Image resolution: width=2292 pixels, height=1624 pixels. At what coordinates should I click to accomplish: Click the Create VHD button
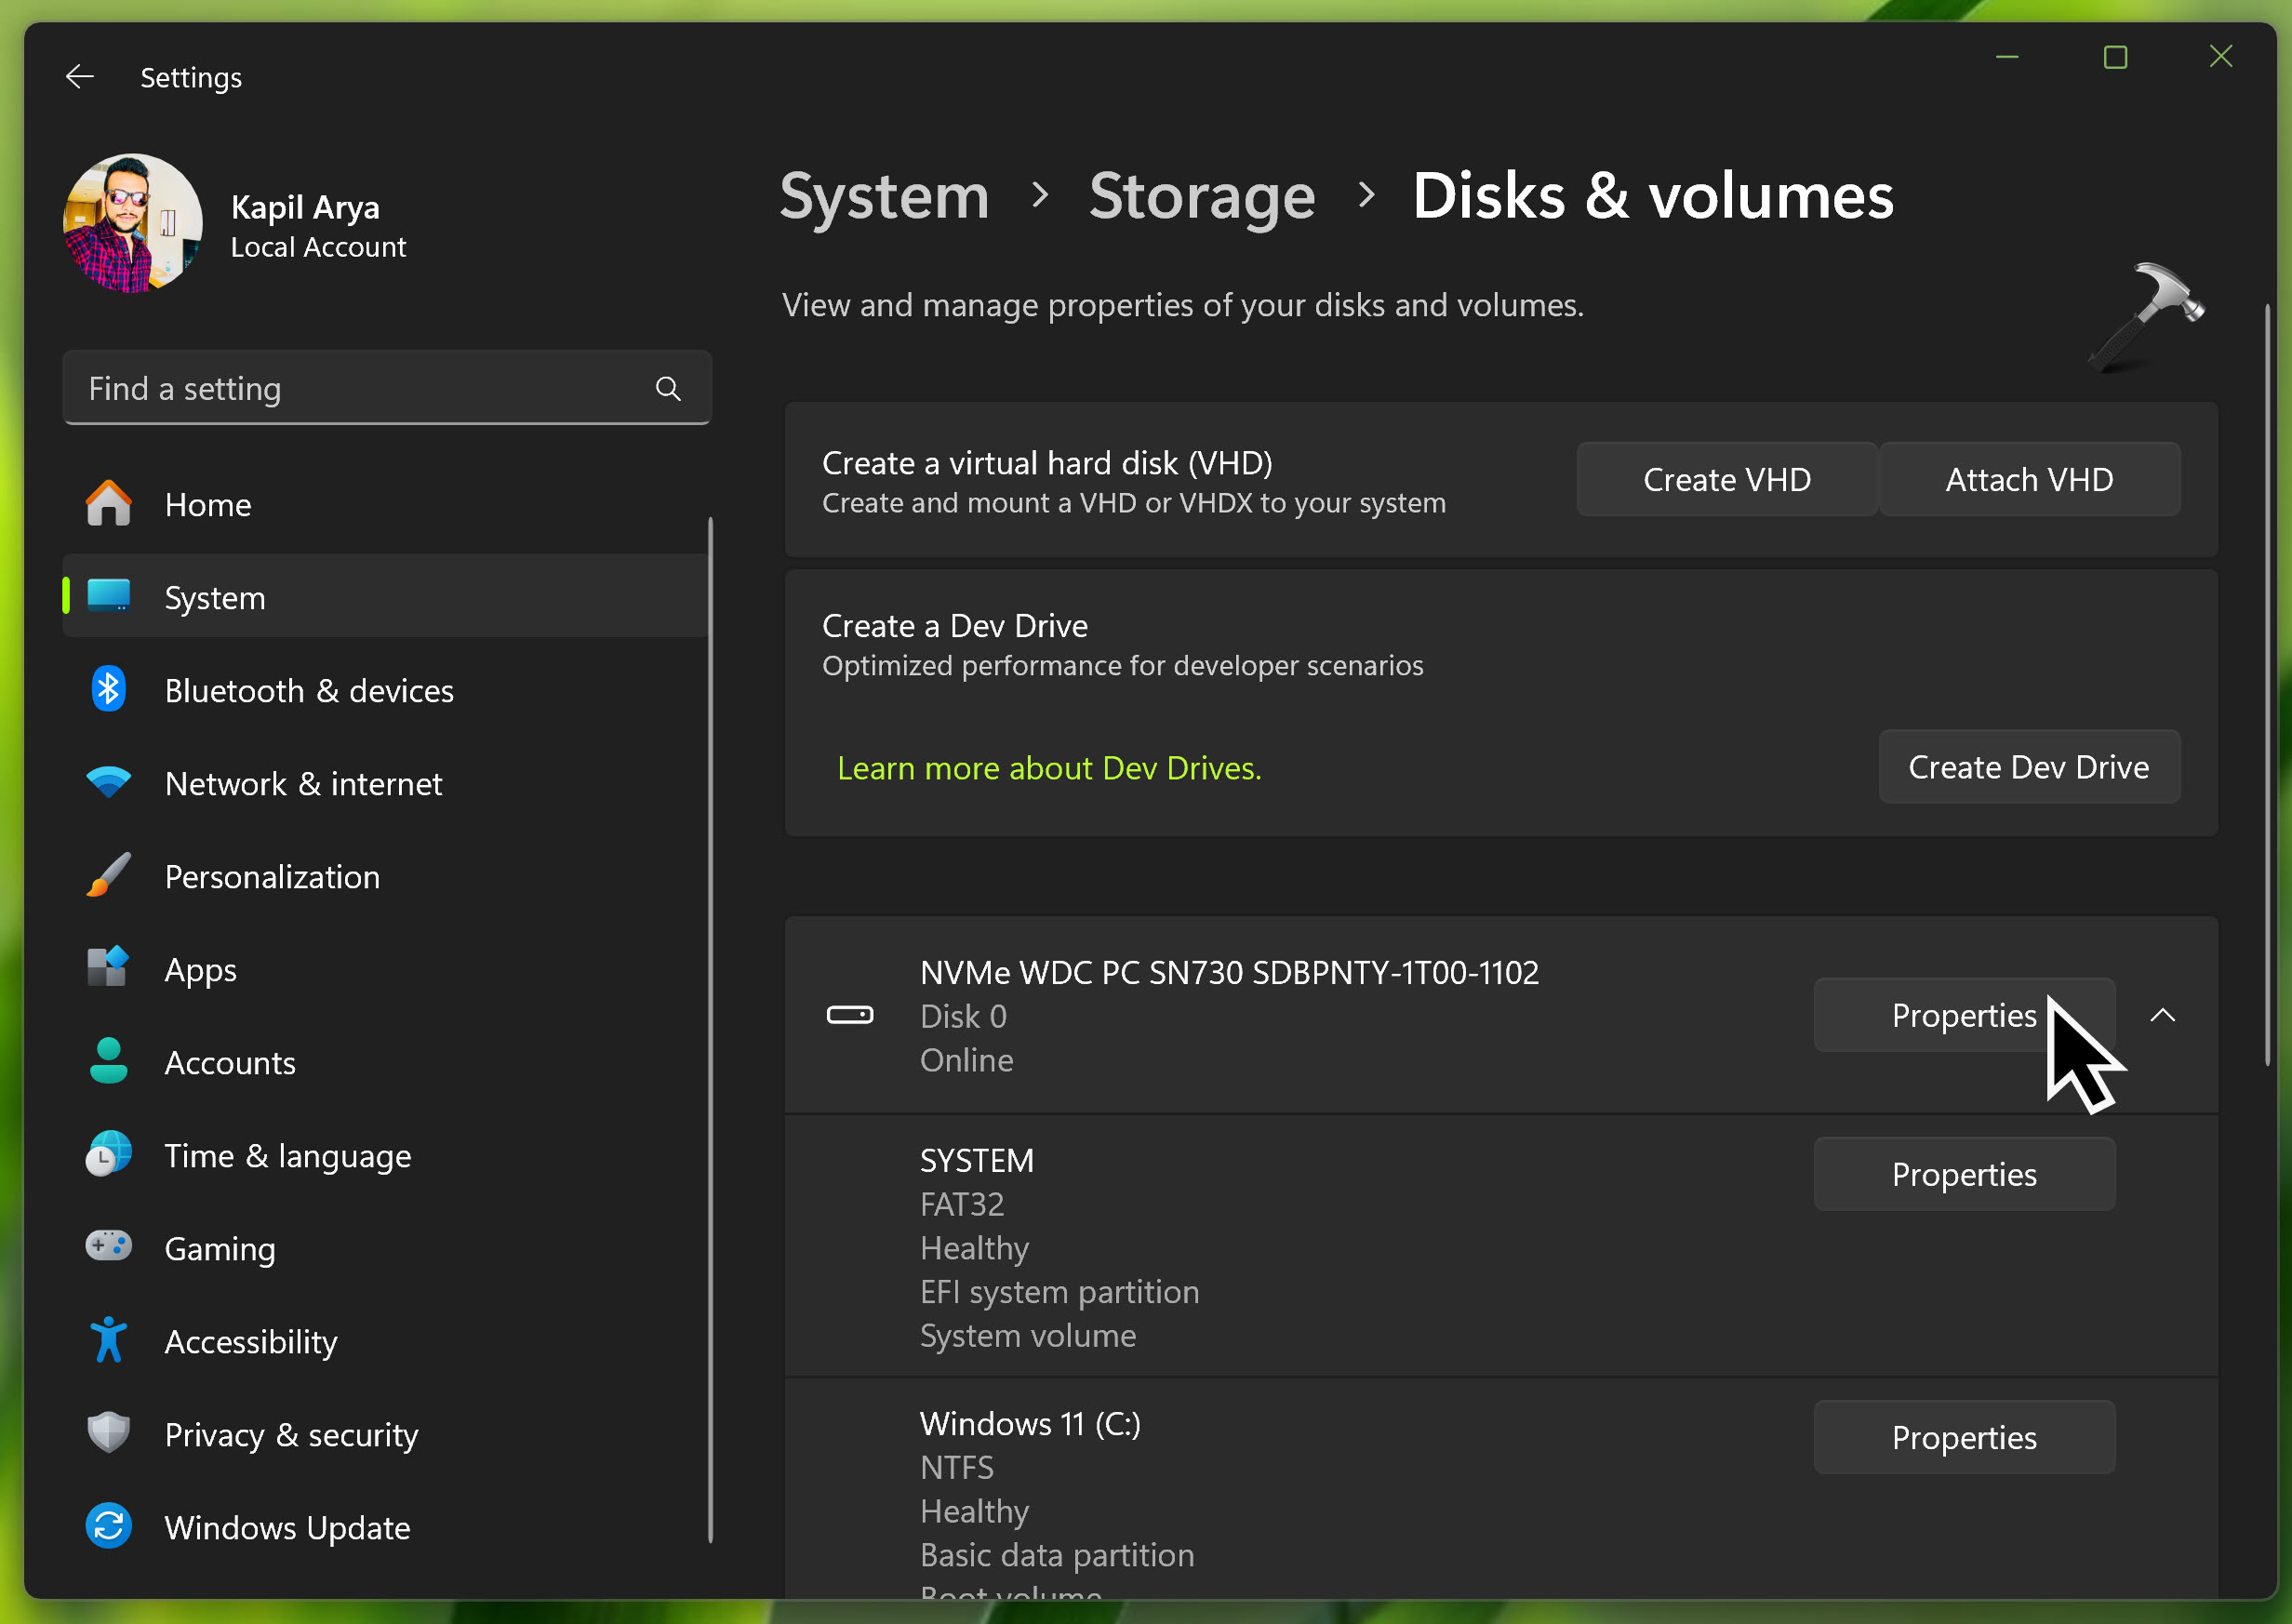(x=1726, y=480)
